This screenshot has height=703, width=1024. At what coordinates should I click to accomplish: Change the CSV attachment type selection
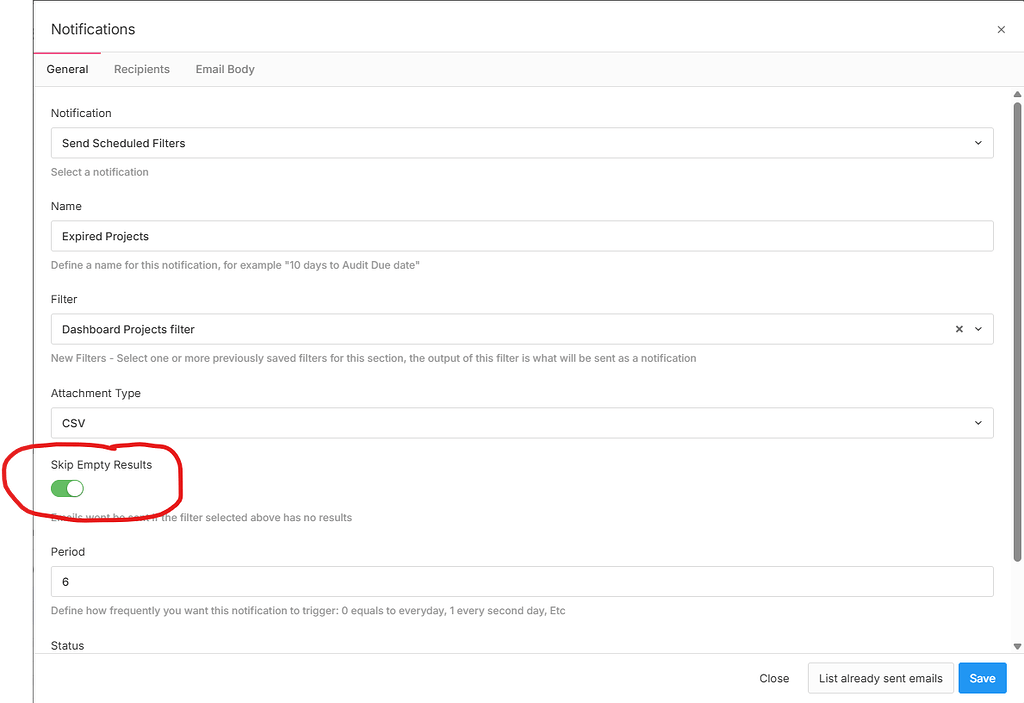tap(522, 422)
